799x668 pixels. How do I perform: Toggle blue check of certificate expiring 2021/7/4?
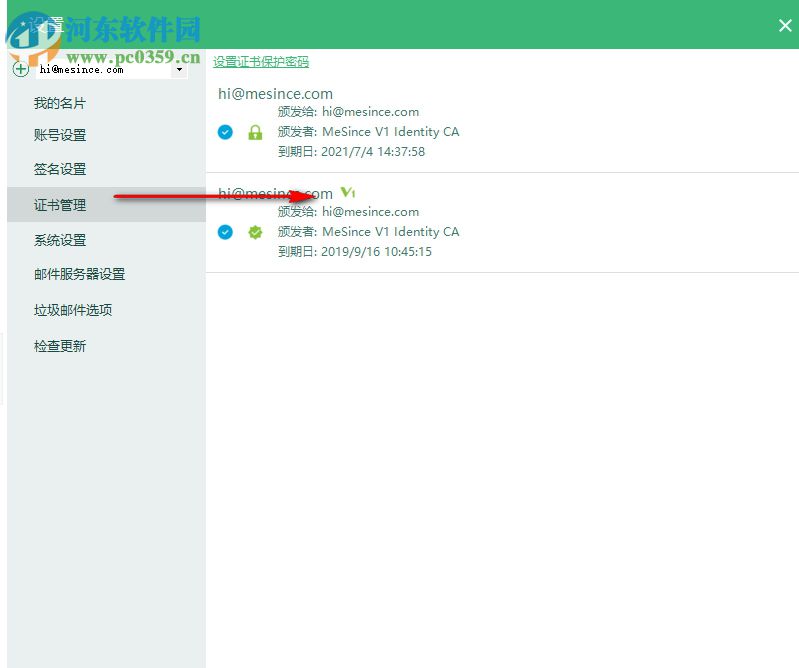click(x=225, y=132)
